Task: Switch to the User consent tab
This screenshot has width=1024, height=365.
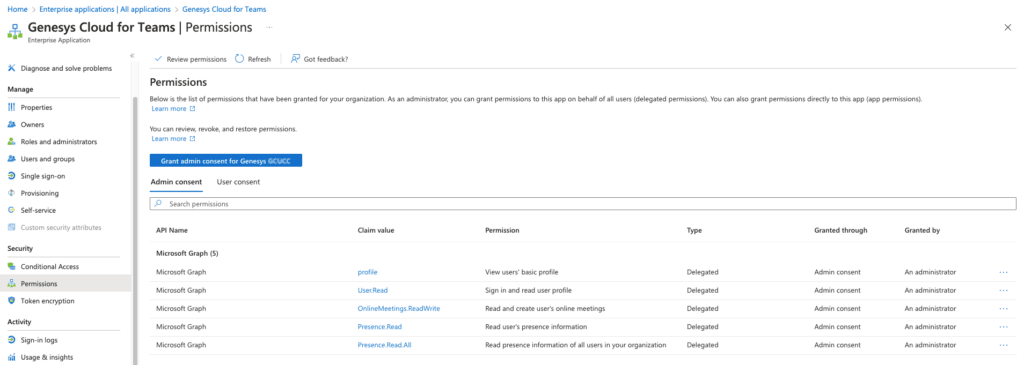Action: coord(238,182)
